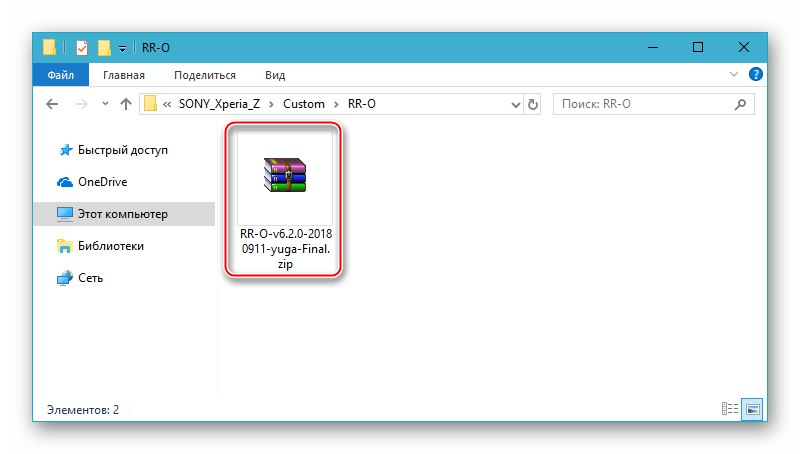Click the SONY_Xperia_Z breadcrumb
The image size is (800, 454).
[x=219, y=104]
